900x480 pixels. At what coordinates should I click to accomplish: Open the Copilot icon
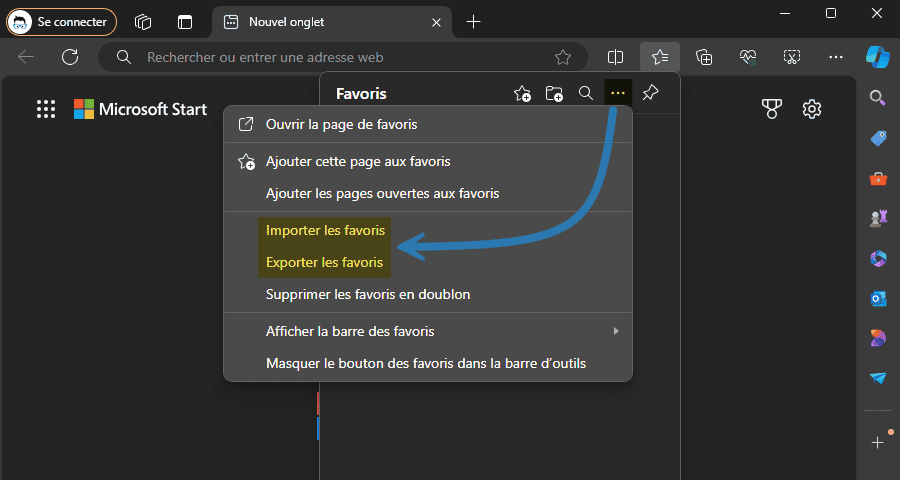click(x=878, y=57)
